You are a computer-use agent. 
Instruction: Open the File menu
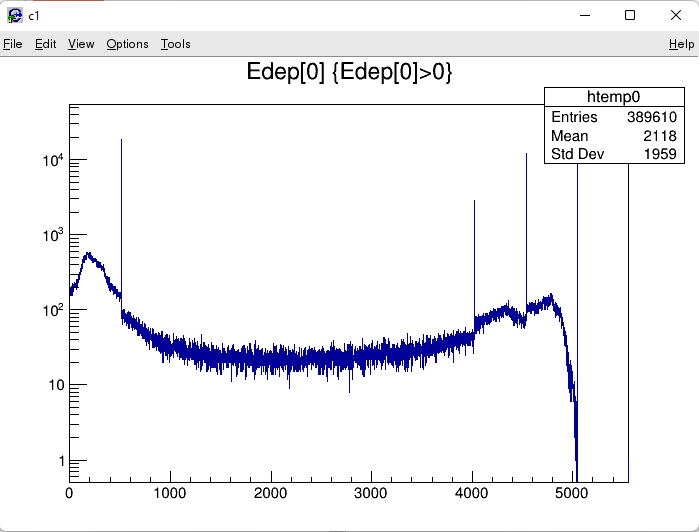pos(13,44)
